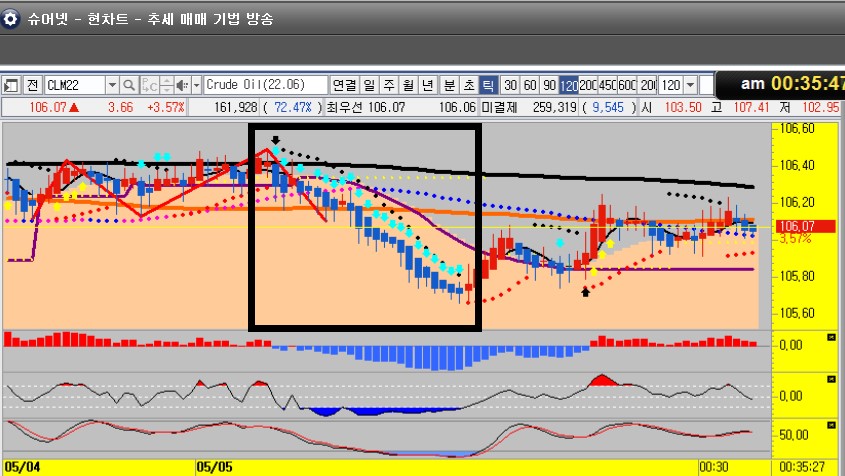
Task: Choose the 600 tick interval
Action: coord(627,85)
